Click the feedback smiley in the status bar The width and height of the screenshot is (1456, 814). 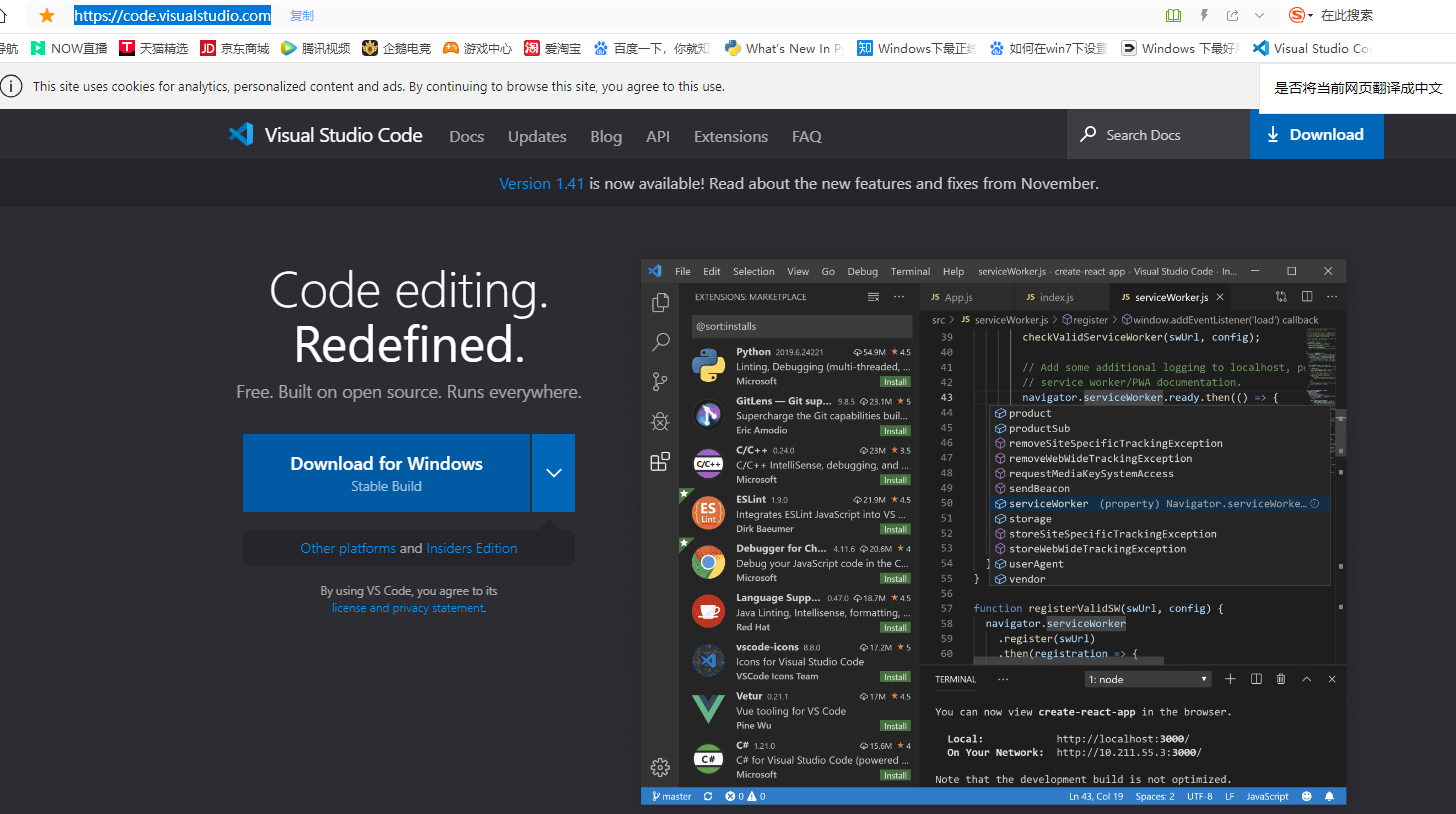click(1306, 796)
